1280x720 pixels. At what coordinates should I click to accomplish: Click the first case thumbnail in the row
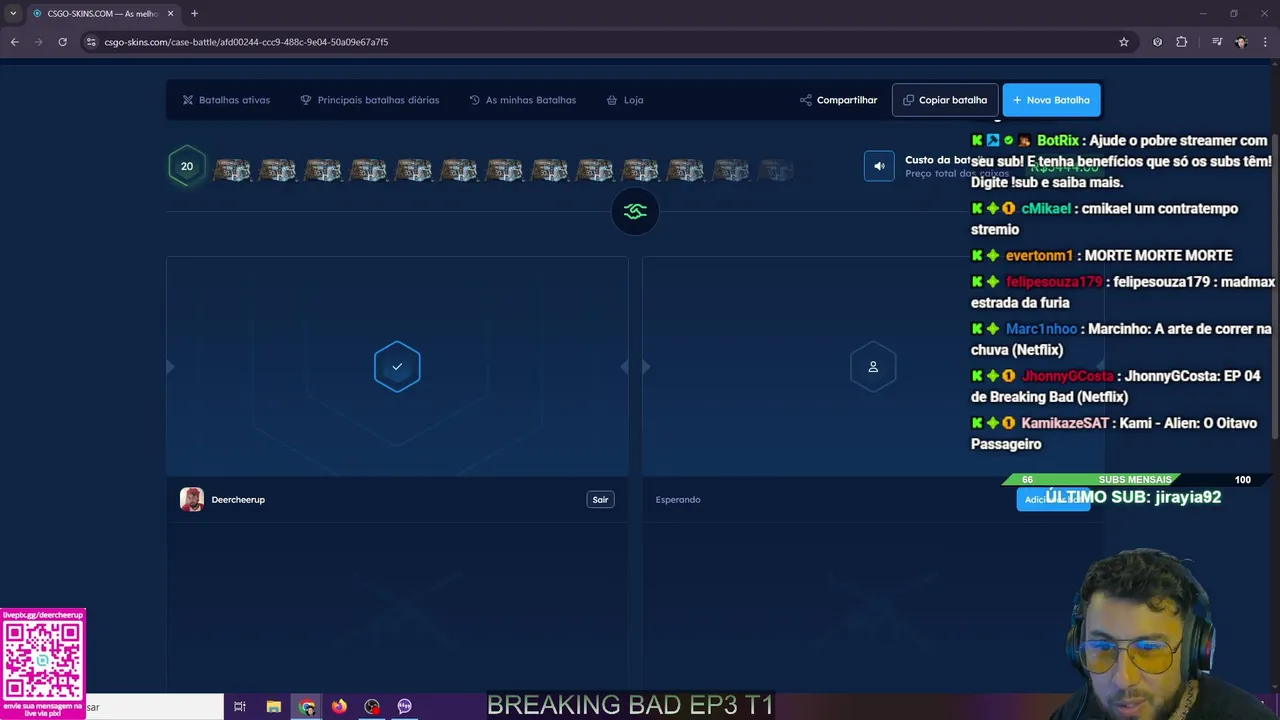232,170
